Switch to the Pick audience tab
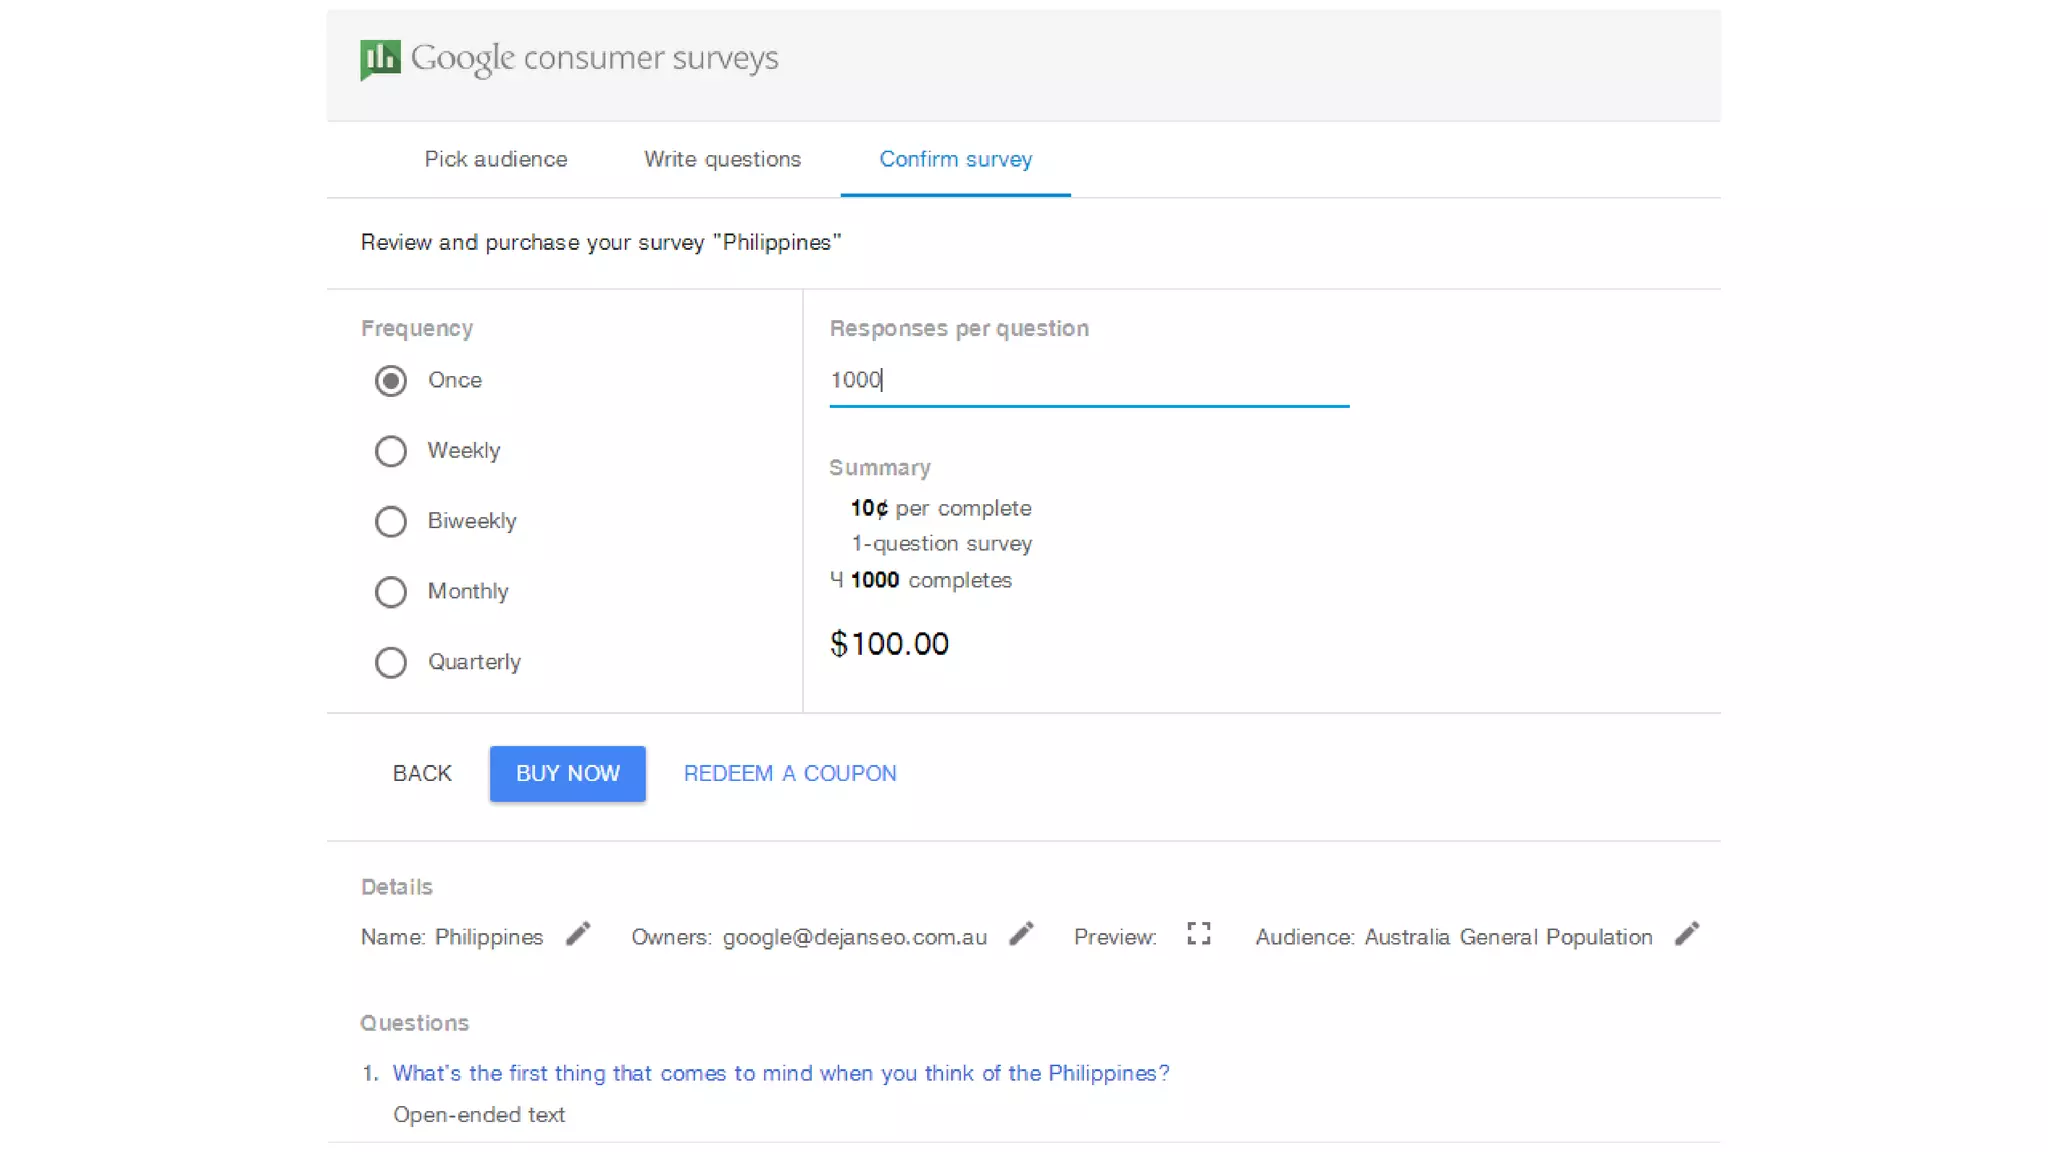The width and height of the screenshot is (2048, 1152). 495,159
